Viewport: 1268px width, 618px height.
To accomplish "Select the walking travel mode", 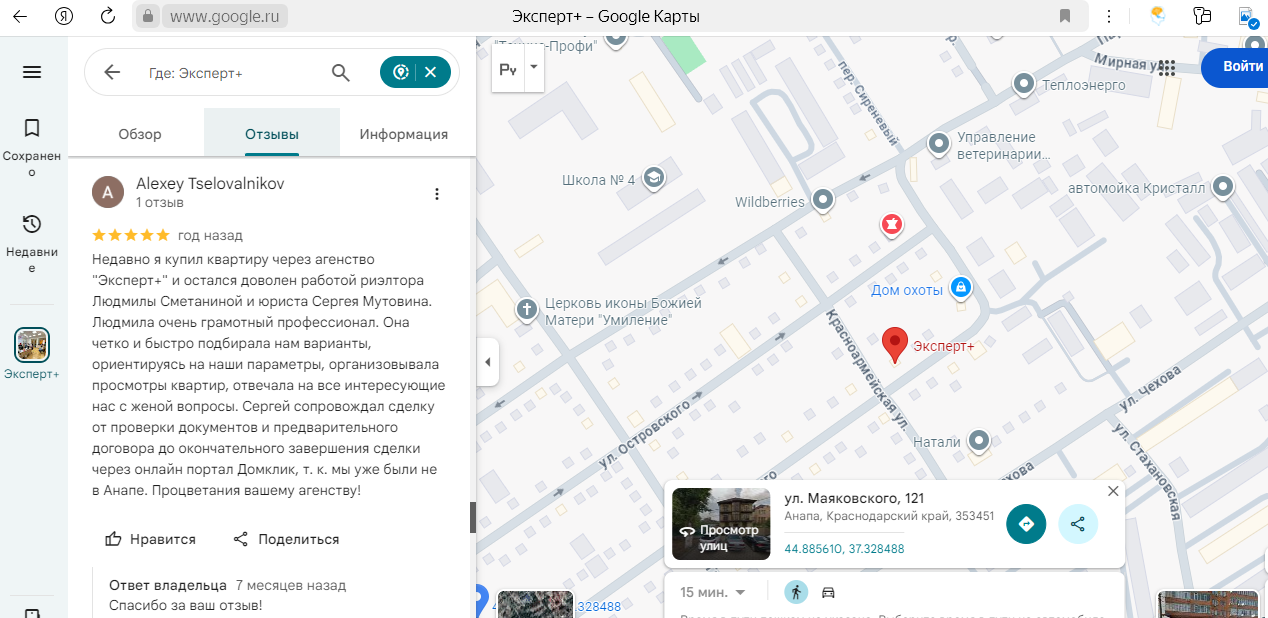I will [x=796, y=592].
